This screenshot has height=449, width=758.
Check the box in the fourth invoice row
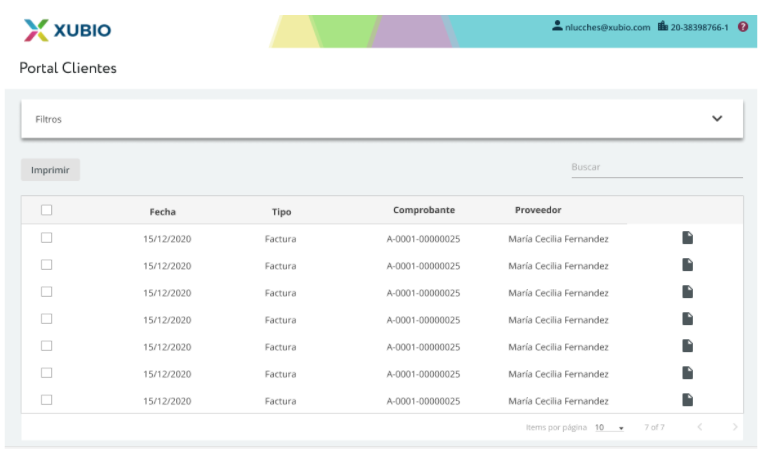[46, 319]
